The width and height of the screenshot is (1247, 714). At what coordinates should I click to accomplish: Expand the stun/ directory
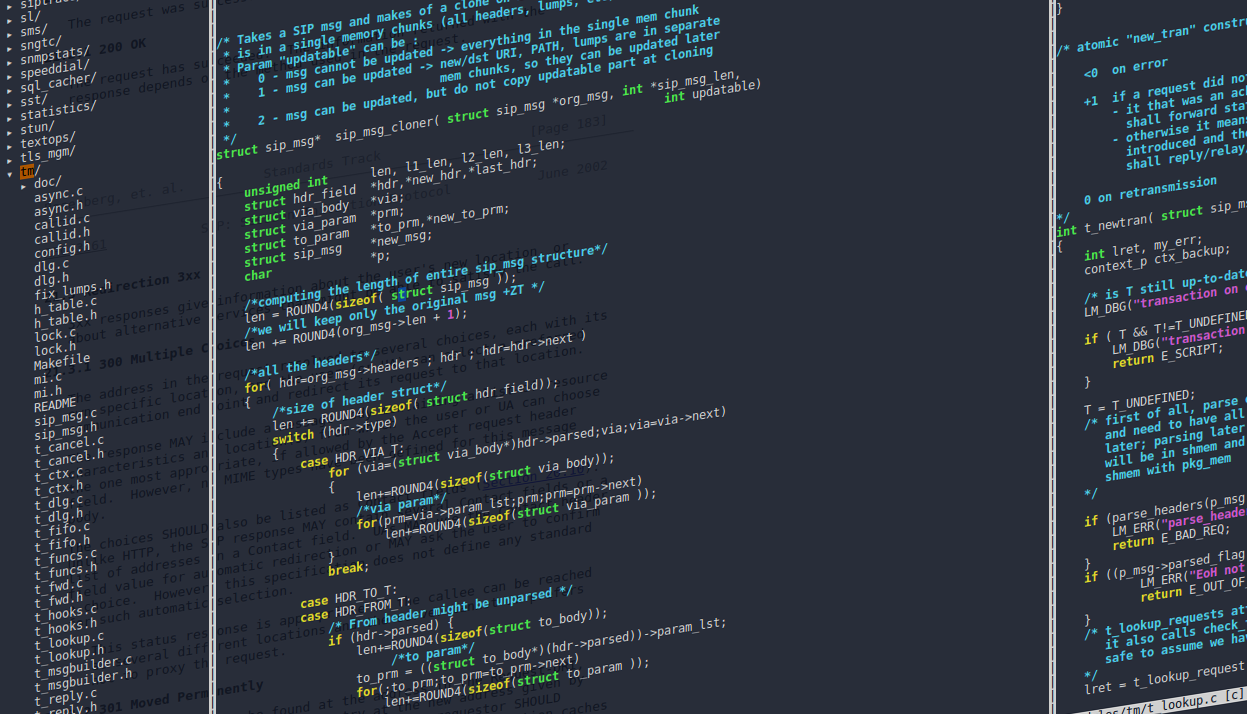(42, 128)
